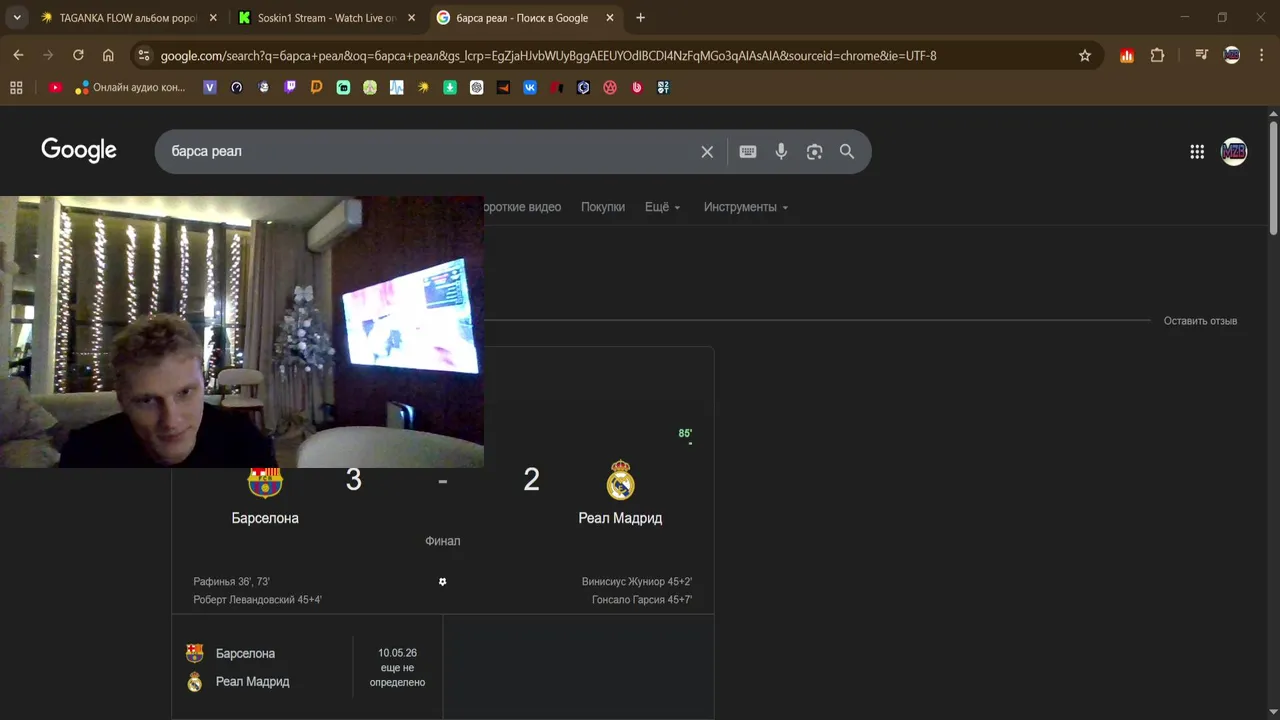
Task: Open the line-chart bookmark icon
Action: 397,87
